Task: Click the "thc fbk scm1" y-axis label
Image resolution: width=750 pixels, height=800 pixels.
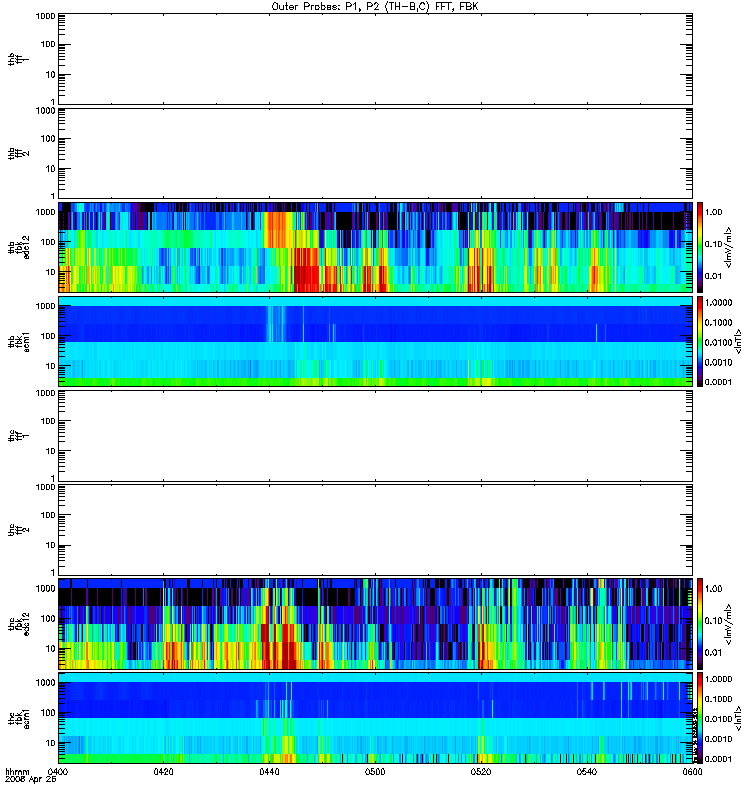Action: coord(19,718)
